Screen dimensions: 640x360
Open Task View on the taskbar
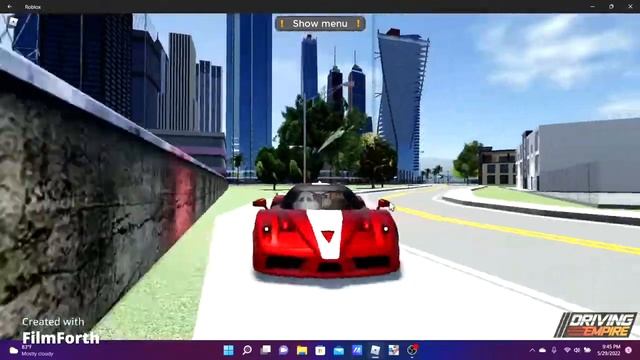click(266, 350)
